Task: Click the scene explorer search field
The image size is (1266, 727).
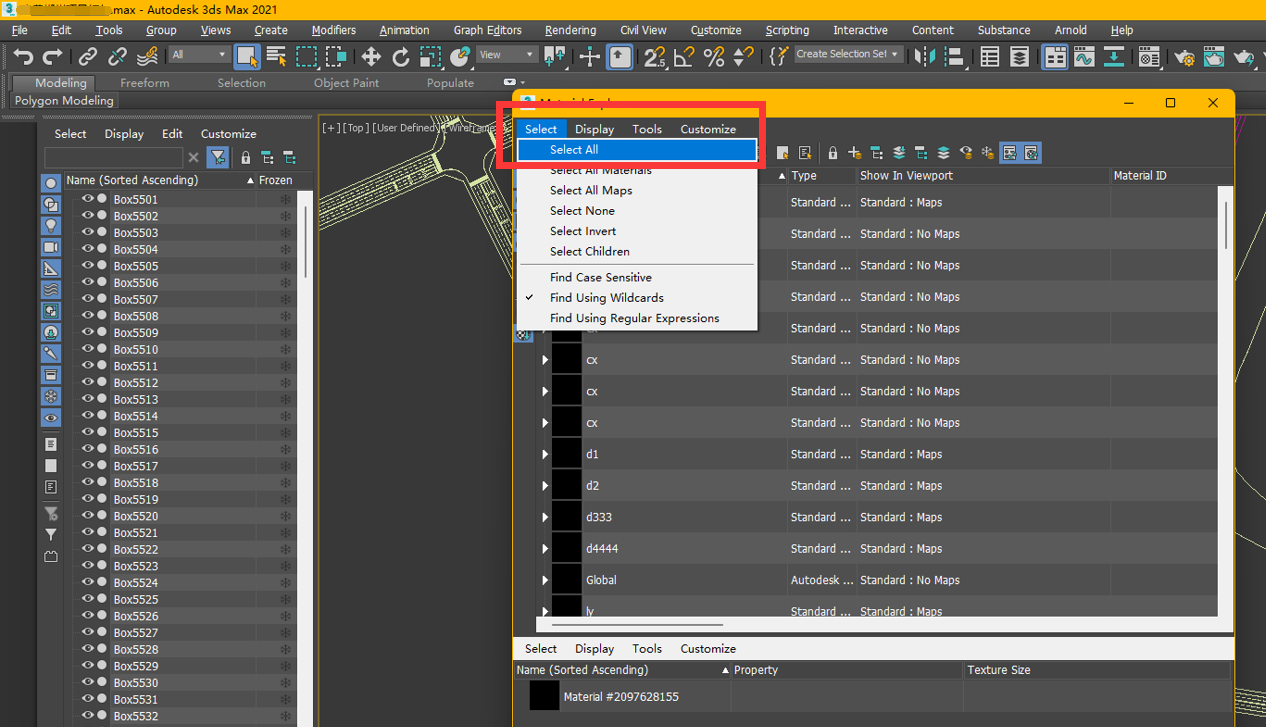Action: click(114, 158)
